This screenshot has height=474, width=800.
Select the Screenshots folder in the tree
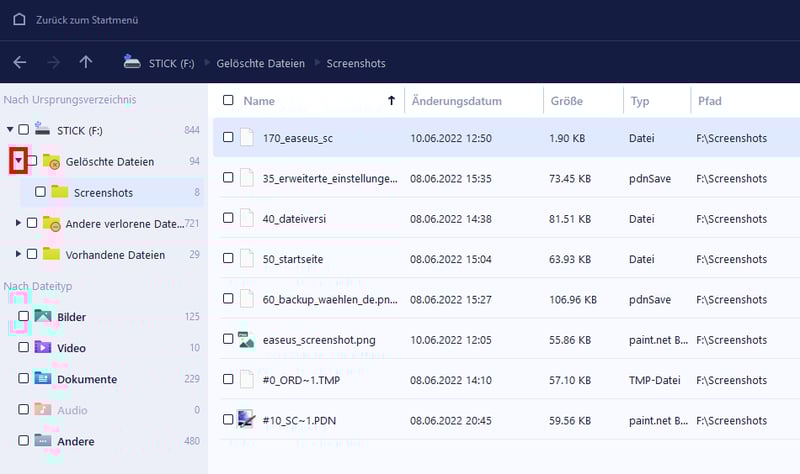(103, 192)
